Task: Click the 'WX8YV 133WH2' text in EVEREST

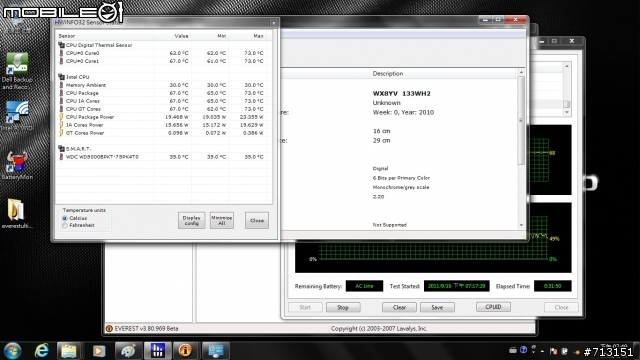Action: tap(402, 93)
